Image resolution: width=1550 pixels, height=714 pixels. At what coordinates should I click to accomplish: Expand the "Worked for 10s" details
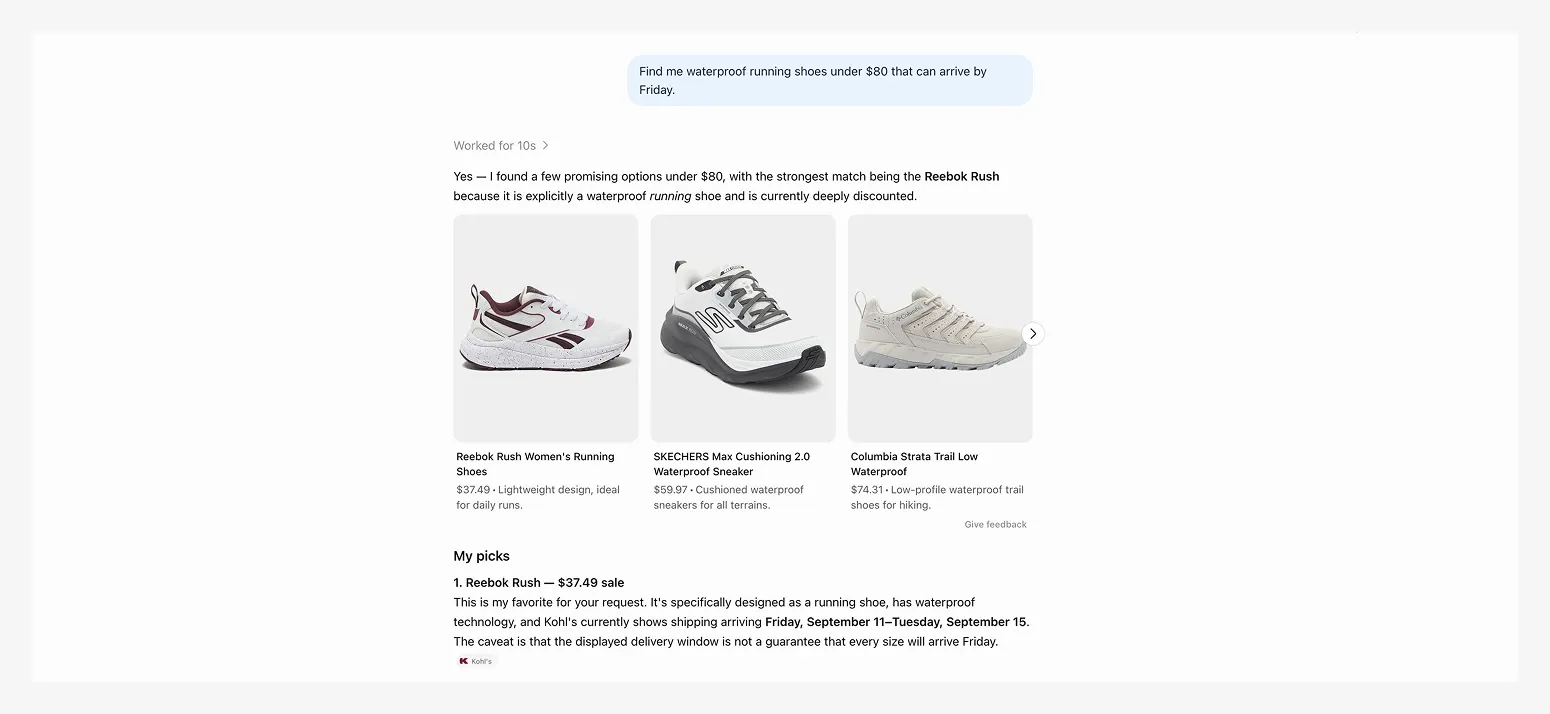(x=501, y=146)
